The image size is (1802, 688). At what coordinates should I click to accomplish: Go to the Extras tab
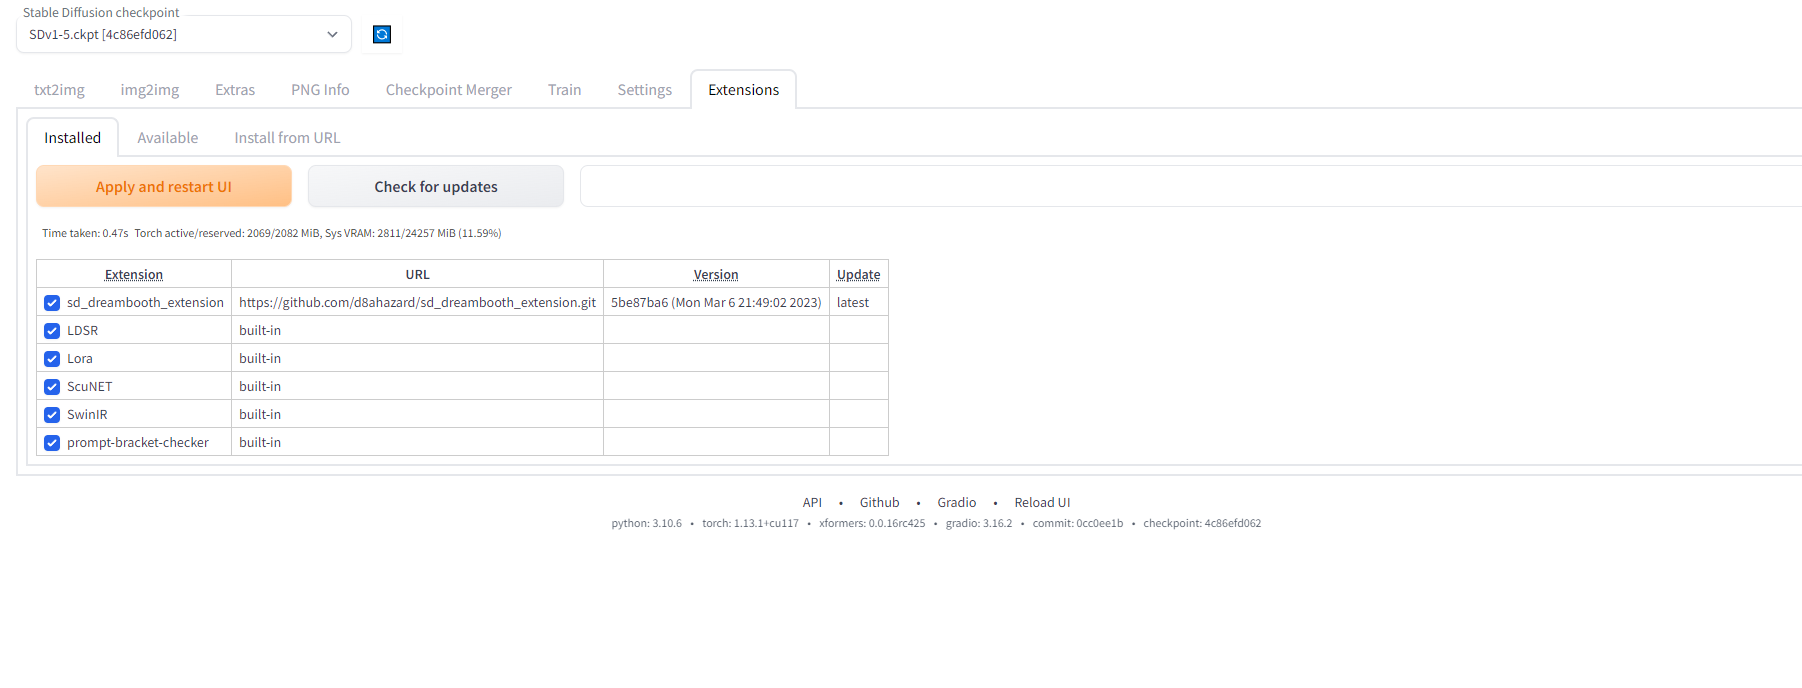235,90
